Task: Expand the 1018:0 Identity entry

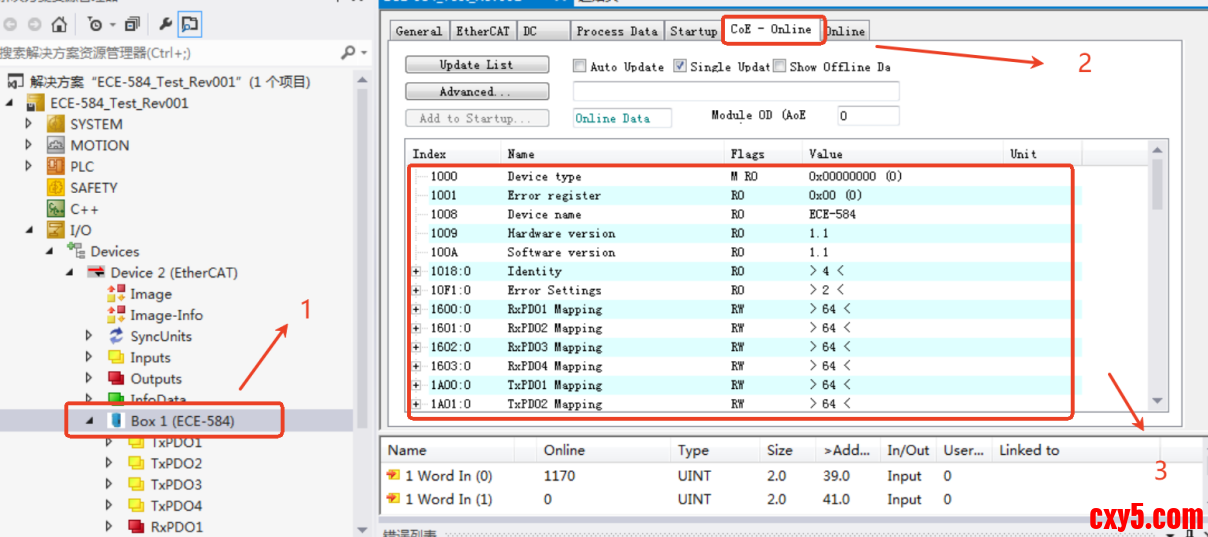Action: (x=416, y=271)
